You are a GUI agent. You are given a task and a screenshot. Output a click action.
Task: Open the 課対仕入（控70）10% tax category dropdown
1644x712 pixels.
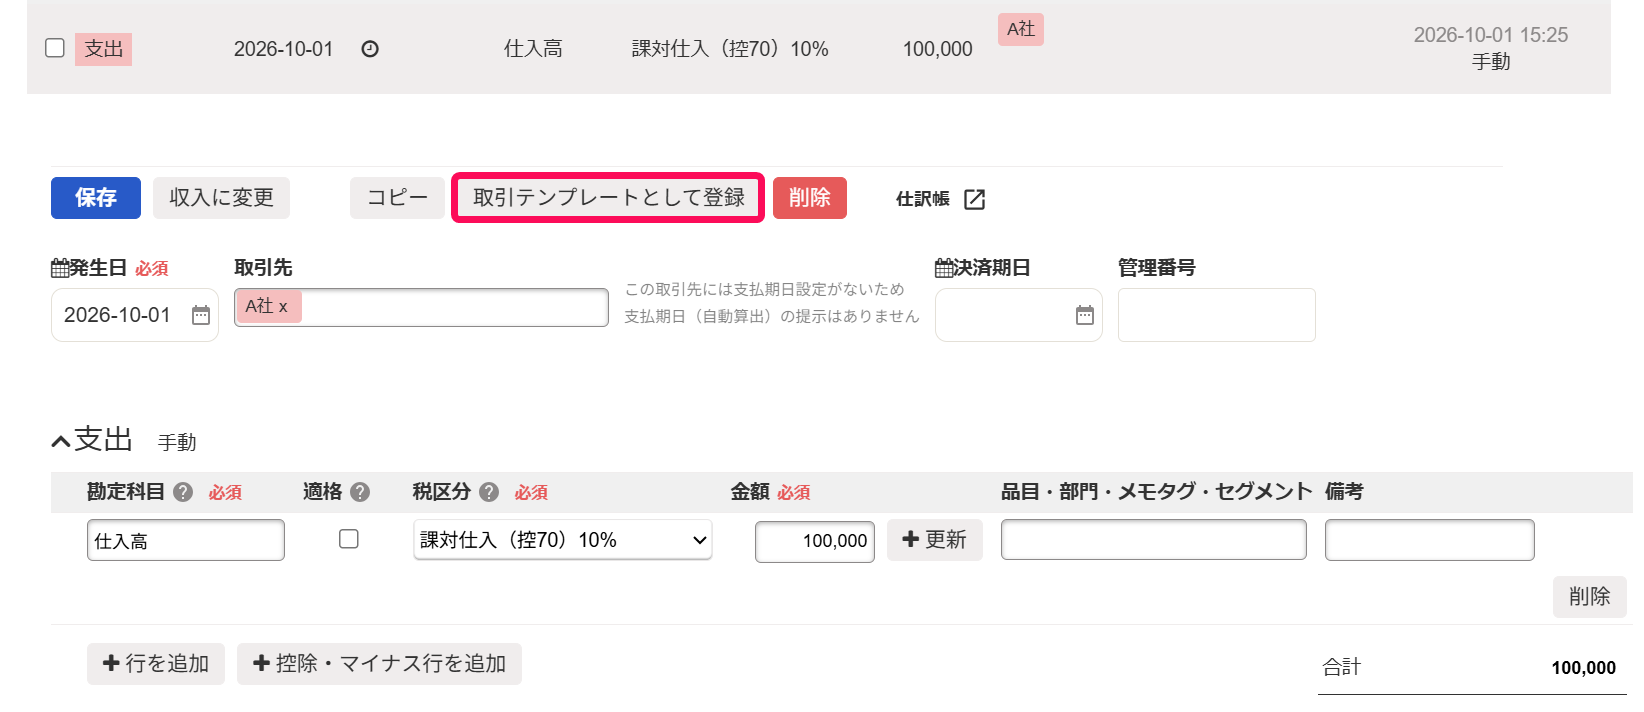pos(563,540)
